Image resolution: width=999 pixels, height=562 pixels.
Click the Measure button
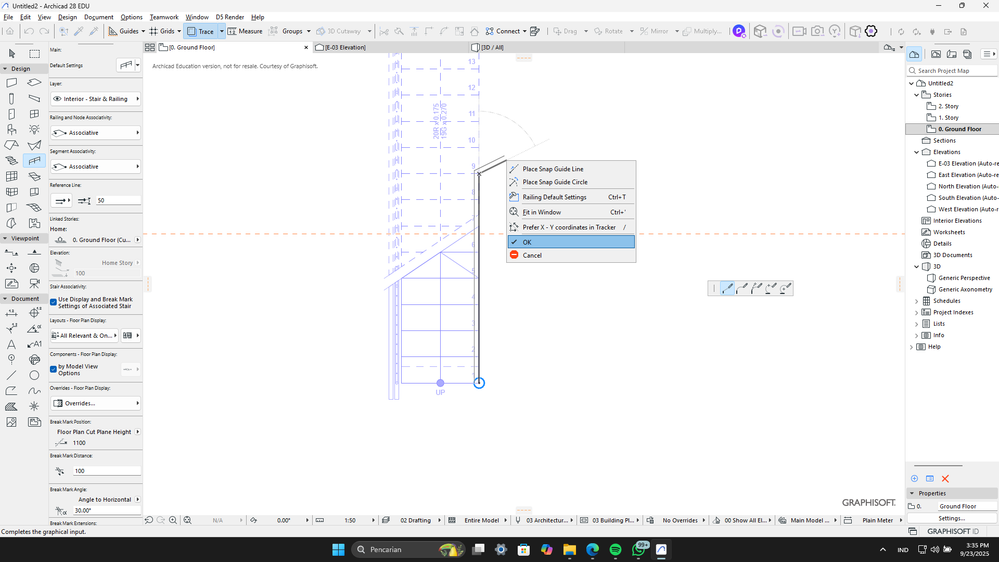[x=245, y=31]
